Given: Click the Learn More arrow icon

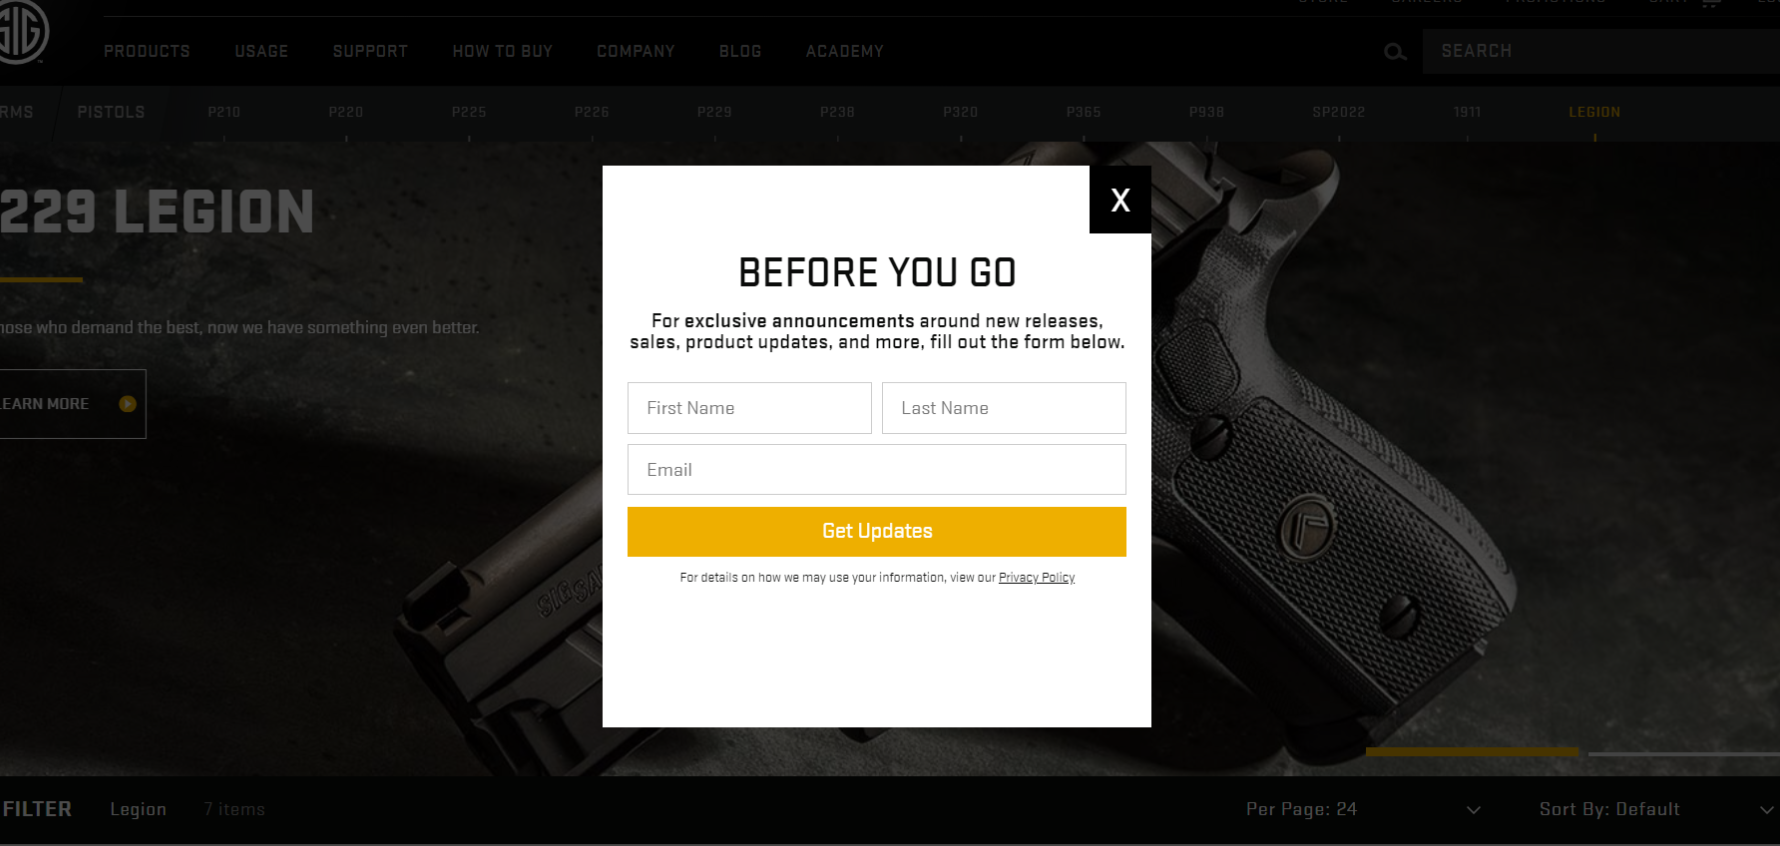Looking at the screenshot, I should click(x=127, y=404).
